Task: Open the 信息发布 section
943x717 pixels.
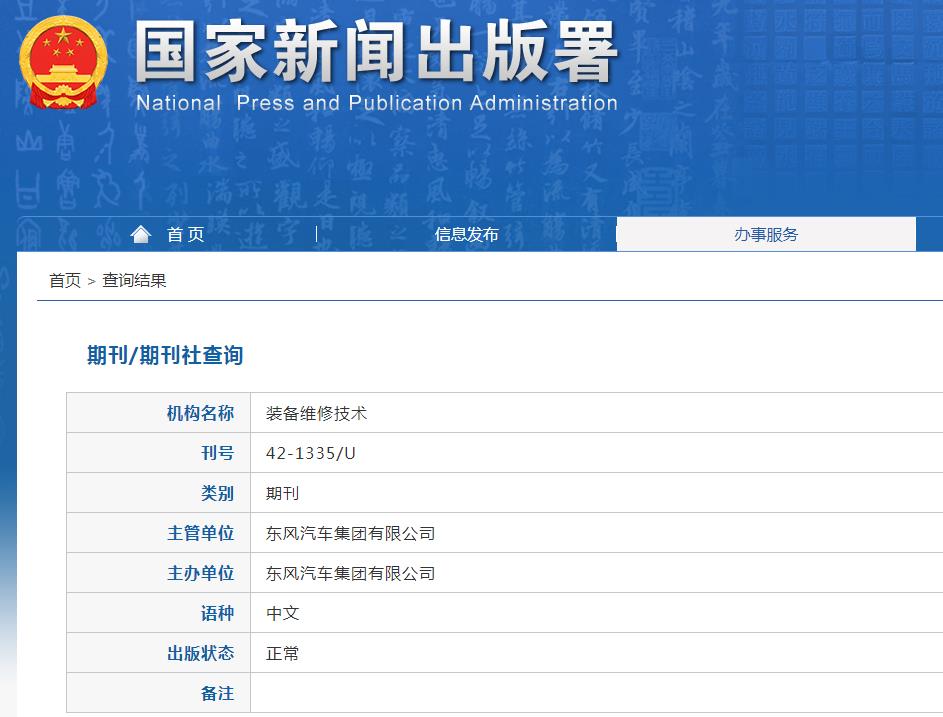Action: (464, 234)
